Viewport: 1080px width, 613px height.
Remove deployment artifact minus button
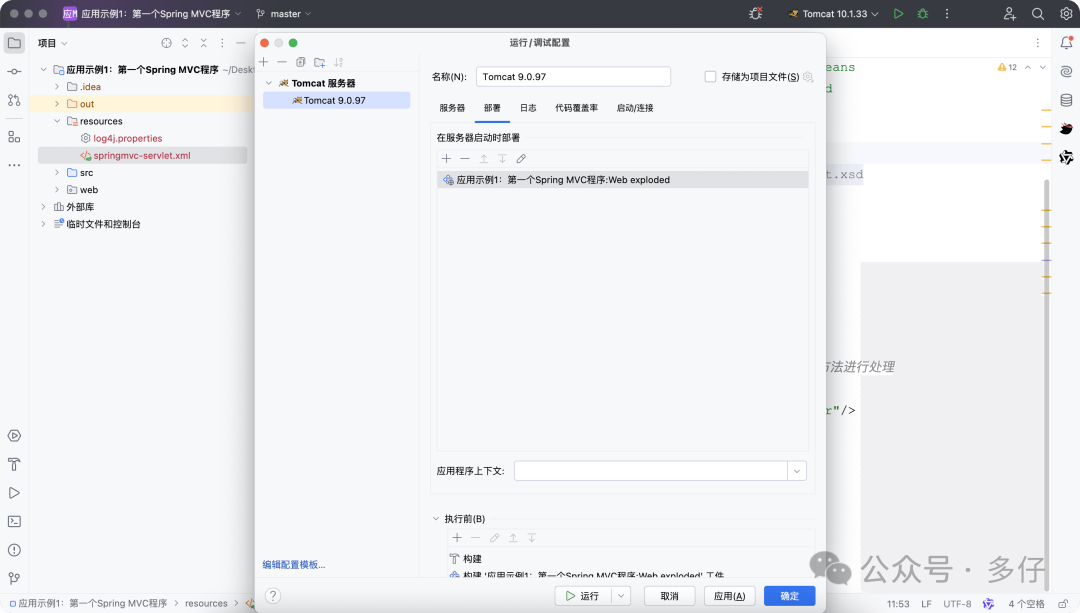click(465, 158)
